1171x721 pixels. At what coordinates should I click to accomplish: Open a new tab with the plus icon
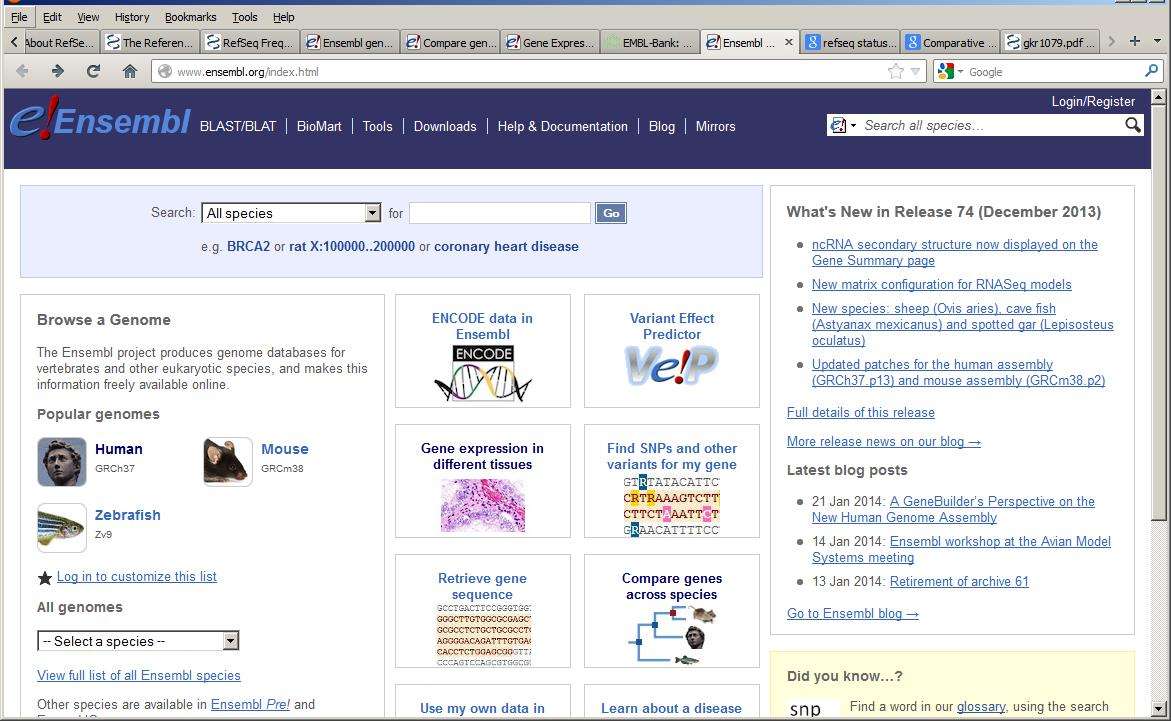coord(1134,41)
